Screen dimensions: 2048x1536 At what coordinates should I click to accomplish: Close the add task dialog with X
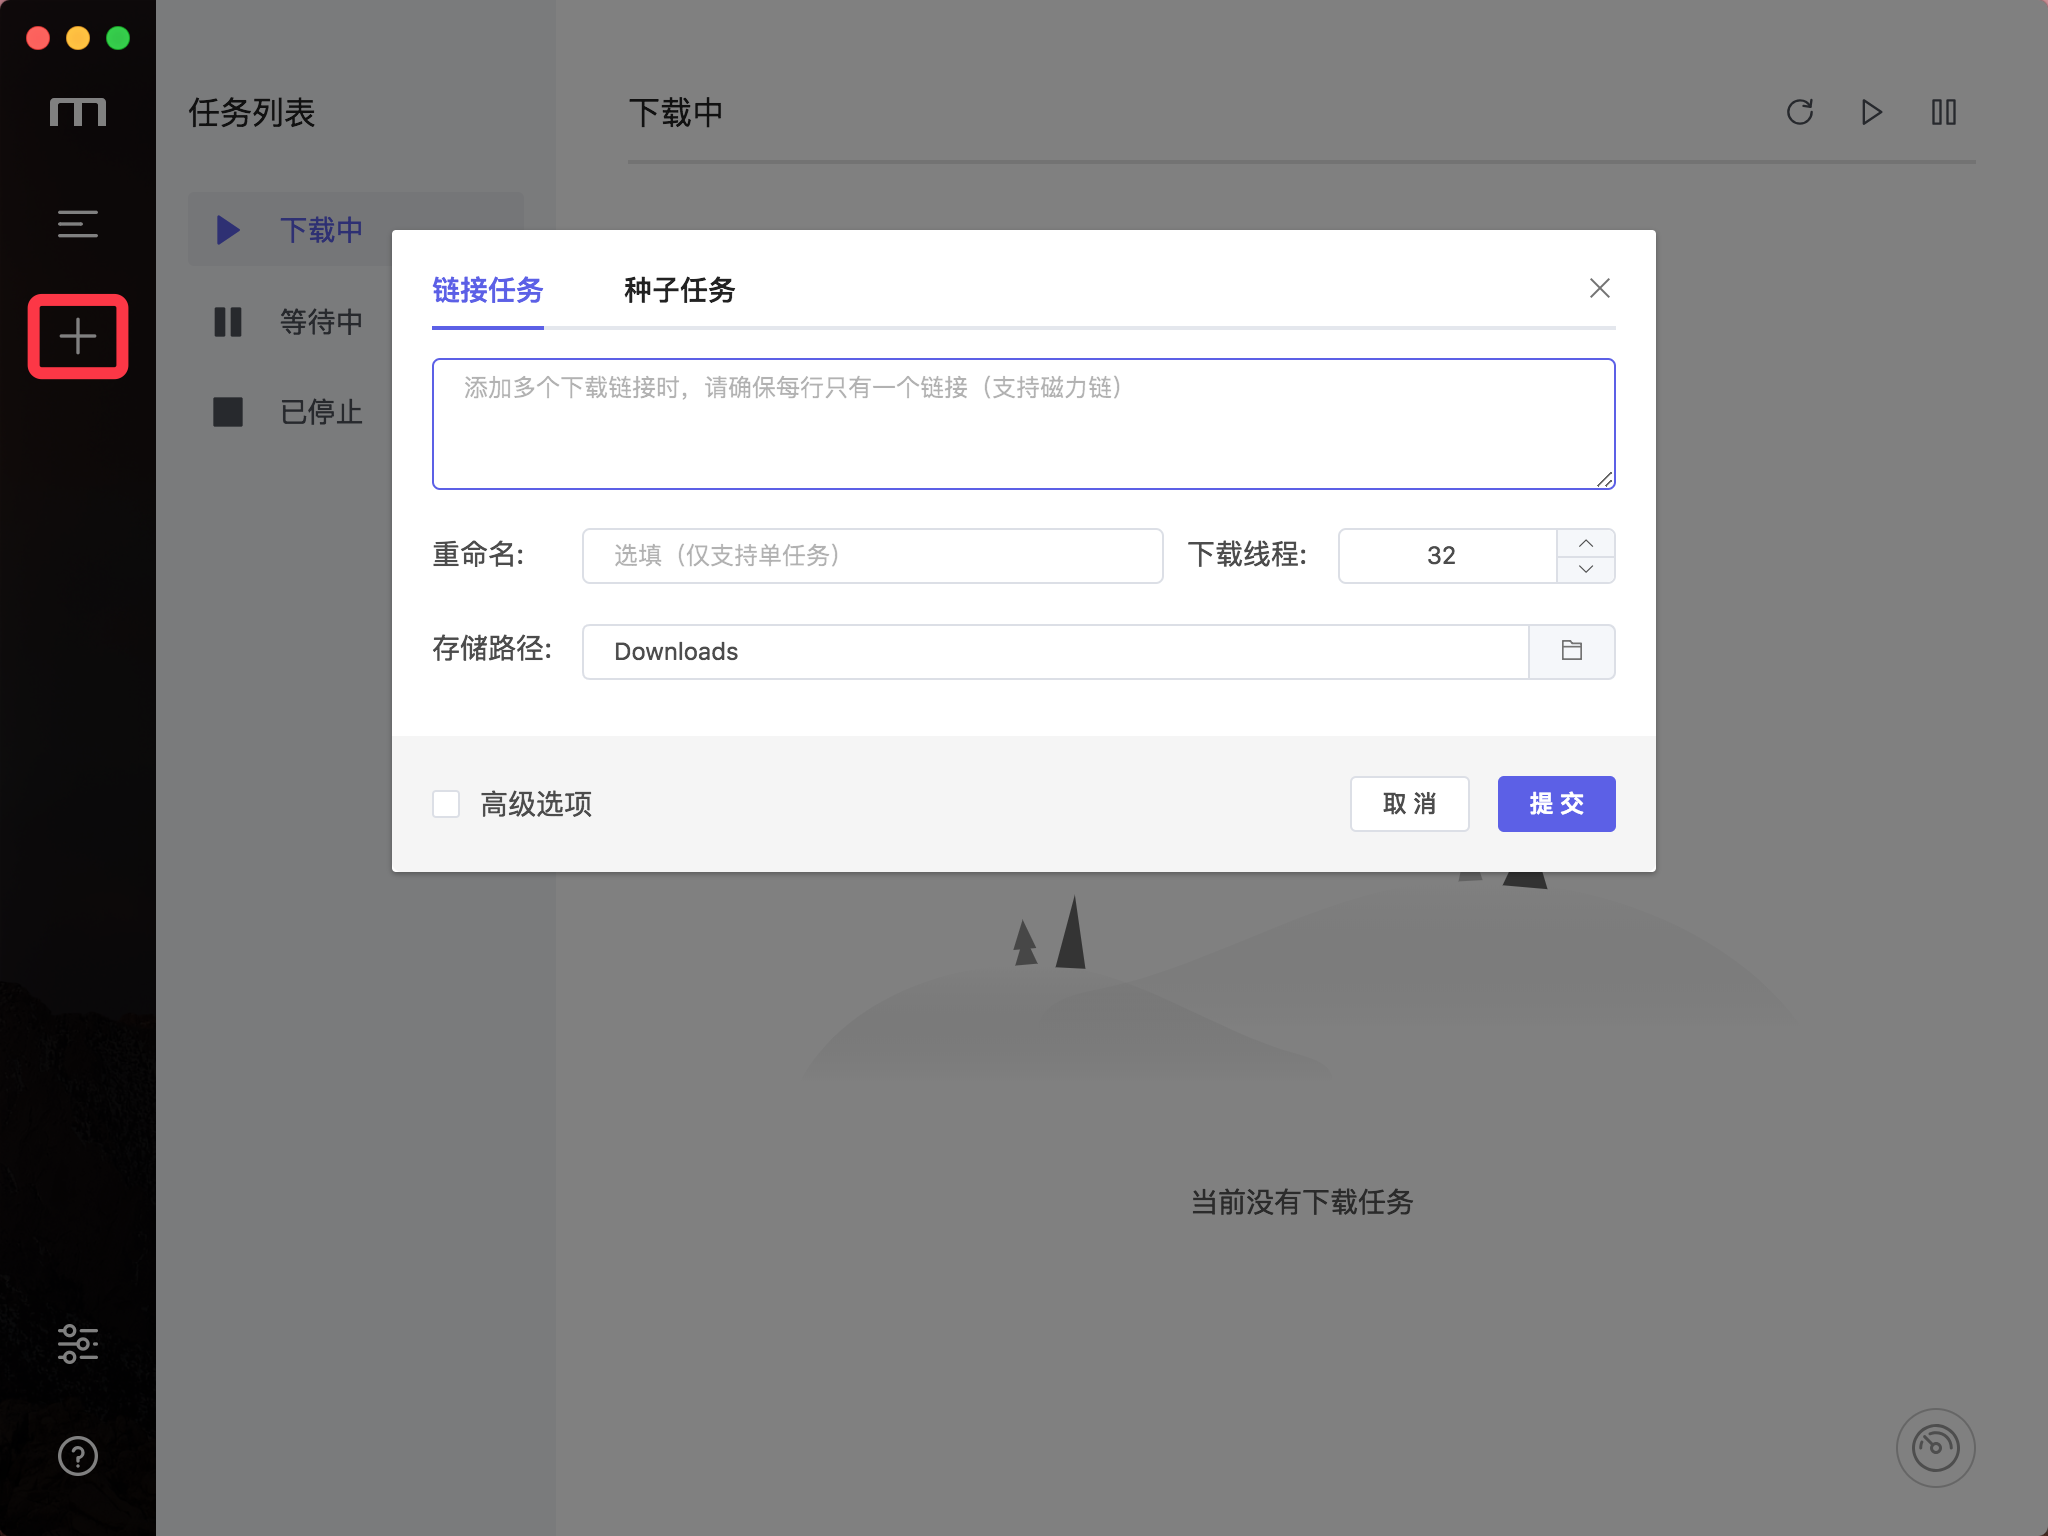coord(1600,288)
